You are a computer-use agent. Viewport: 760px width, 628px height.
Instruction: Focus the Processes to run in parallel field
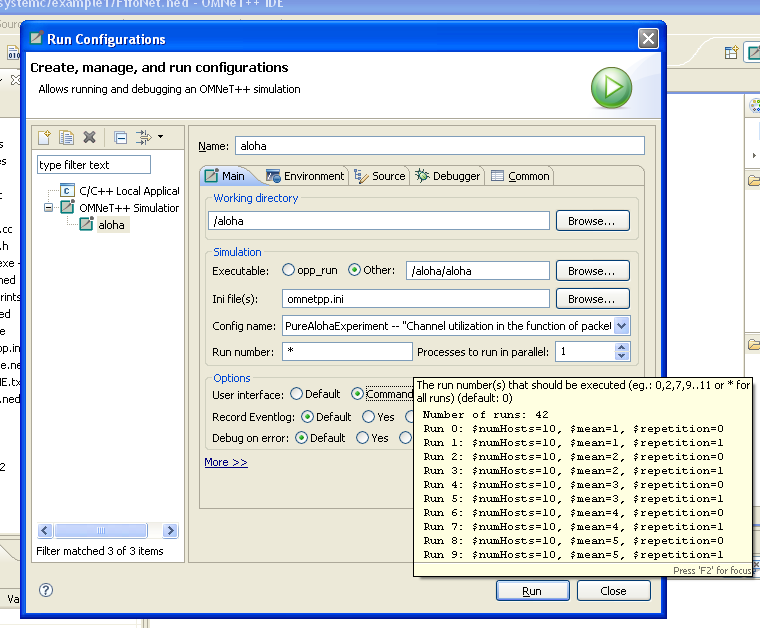585,351
